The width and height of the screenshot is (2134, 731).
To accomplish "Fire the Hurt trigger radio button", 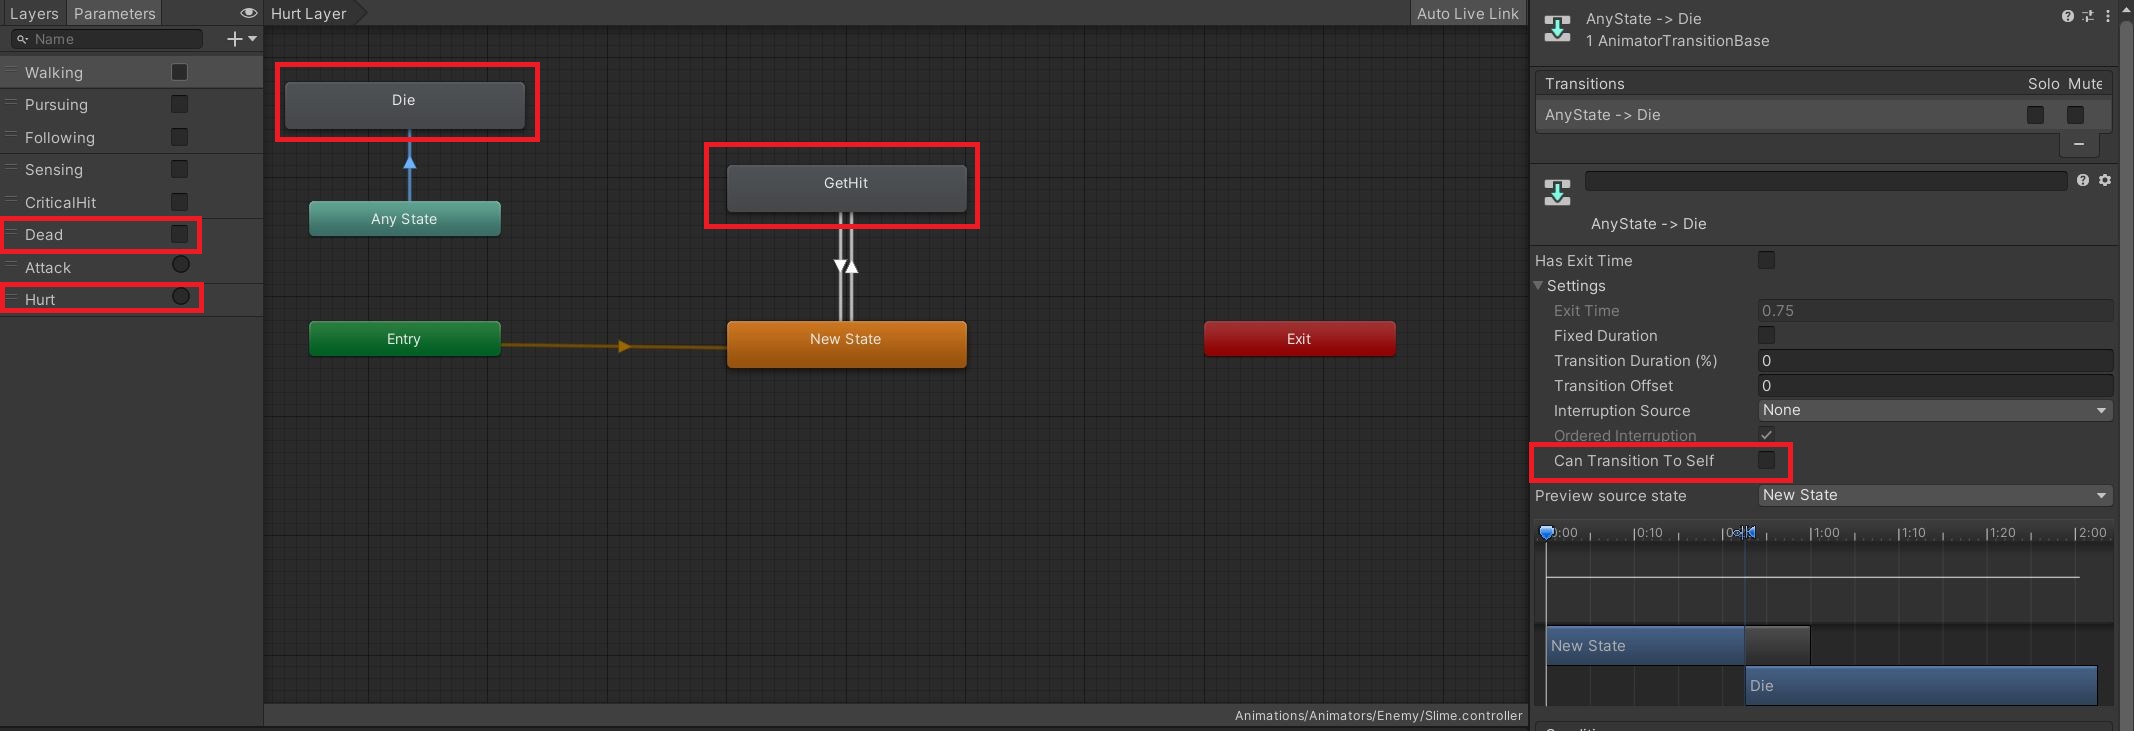I will tap(181, 297).
